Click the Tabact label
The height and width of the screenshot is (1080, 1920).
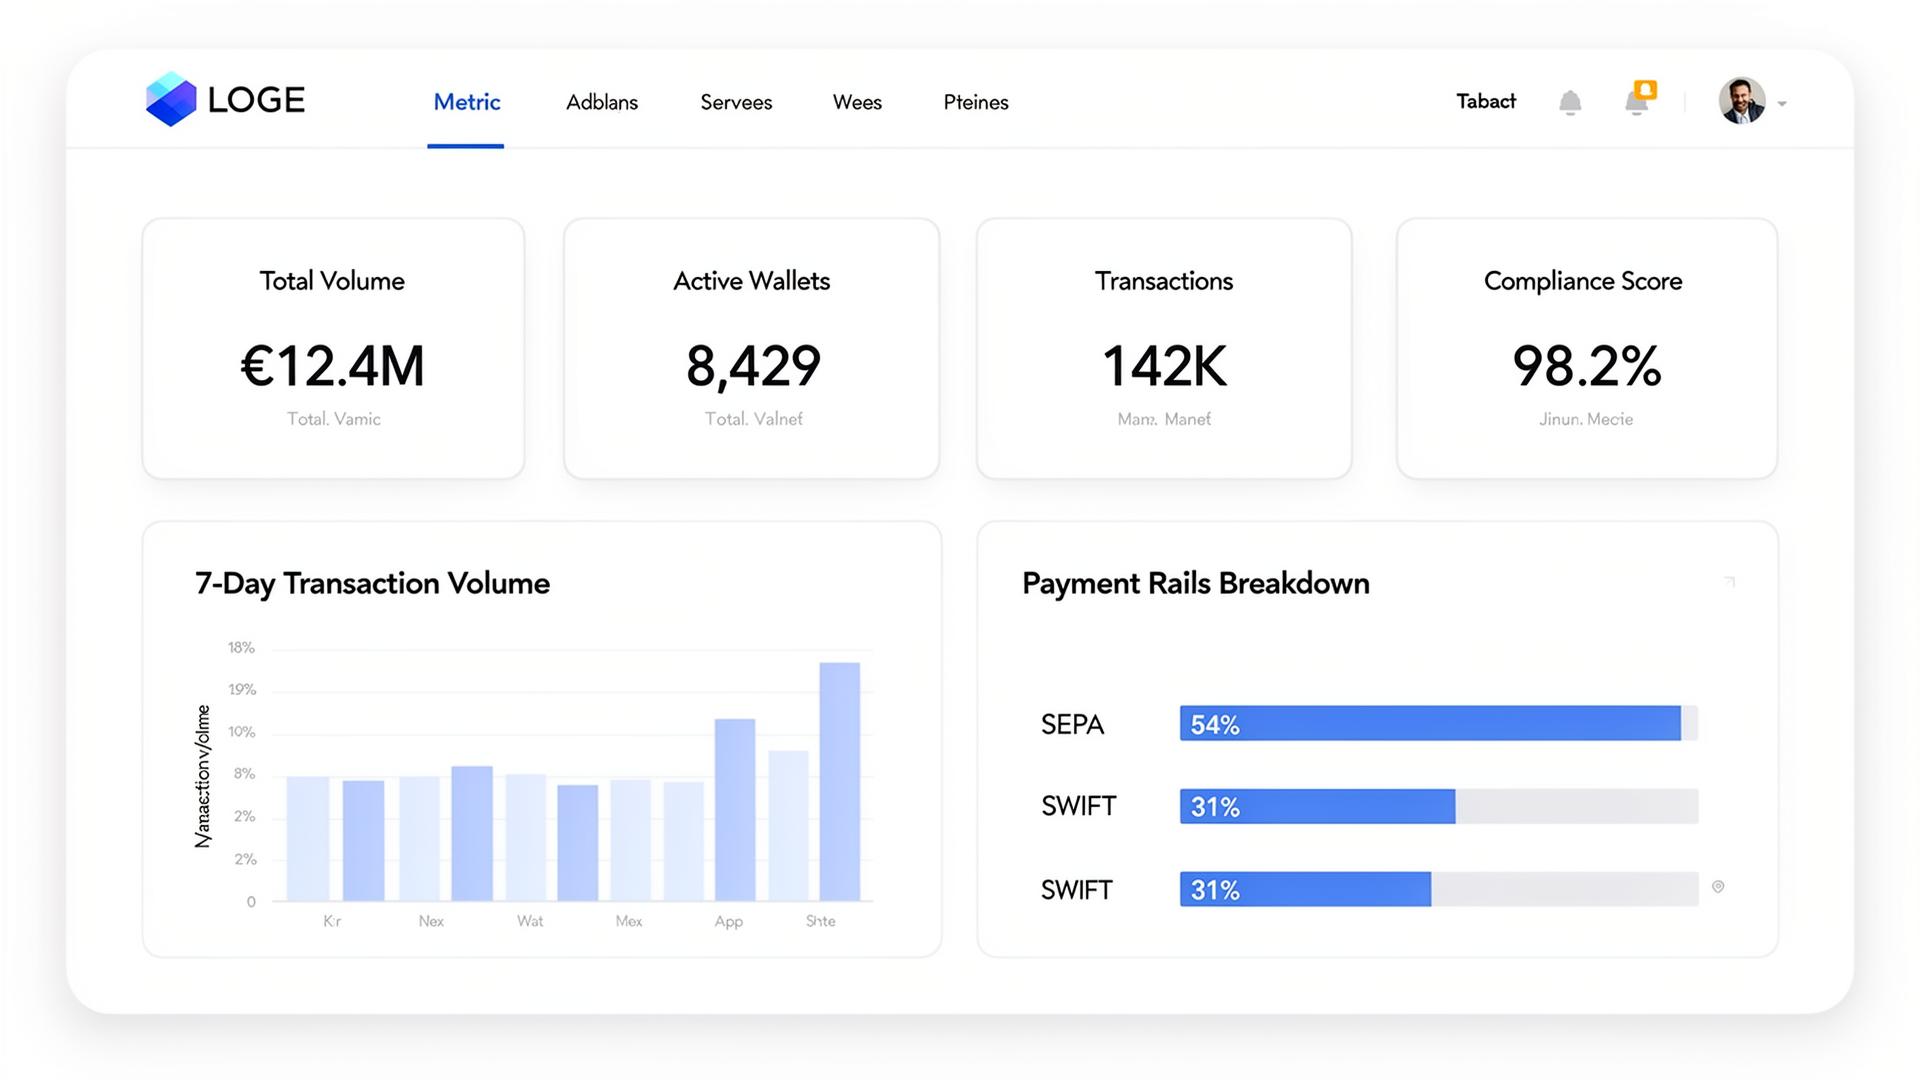1486,101
